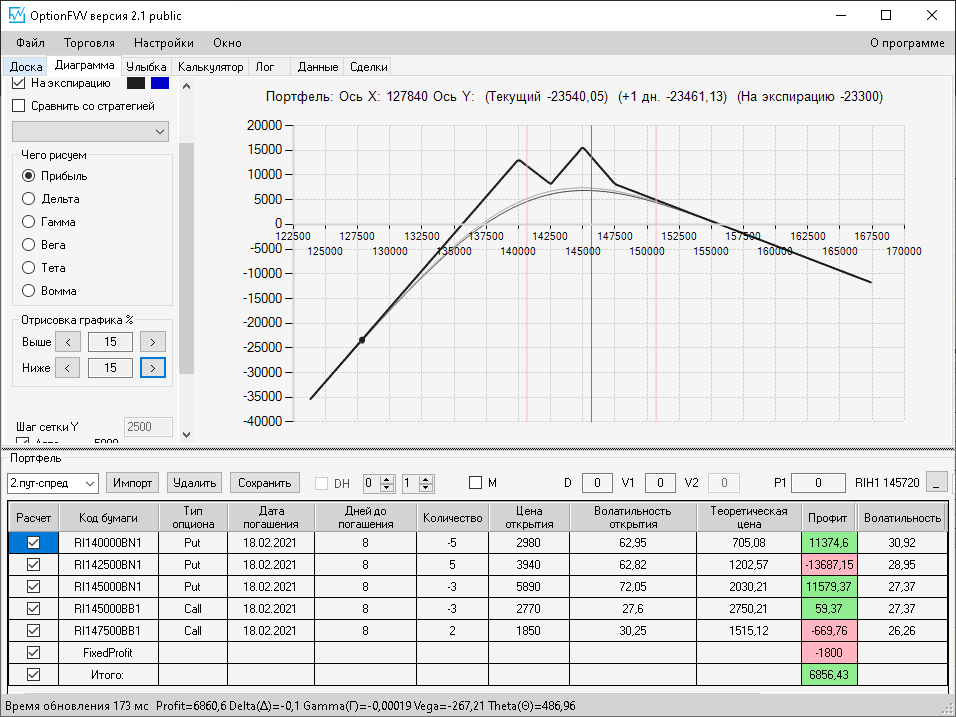The width and height of the screenshot is (956, 717).
Task: Click the black dot marker on chart line
Action: coord(362,340)
